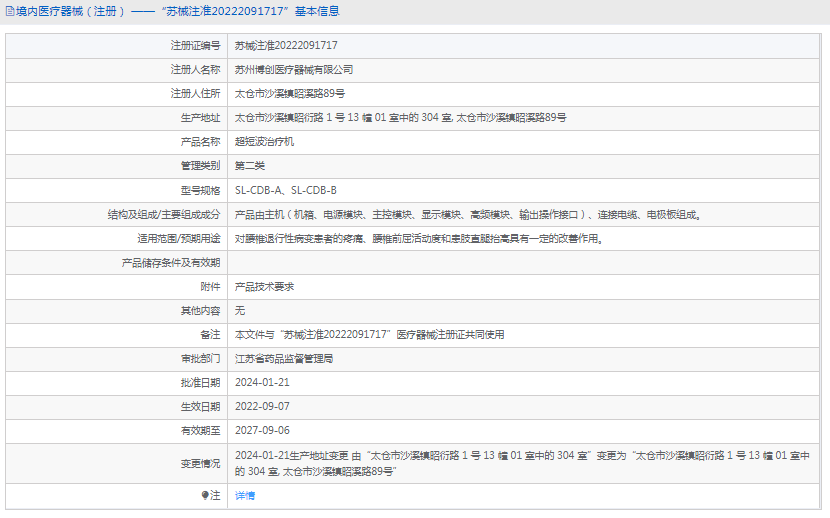The image size is (830, 518).
Task: Select the production address value text
Action: tap(400, 118)
